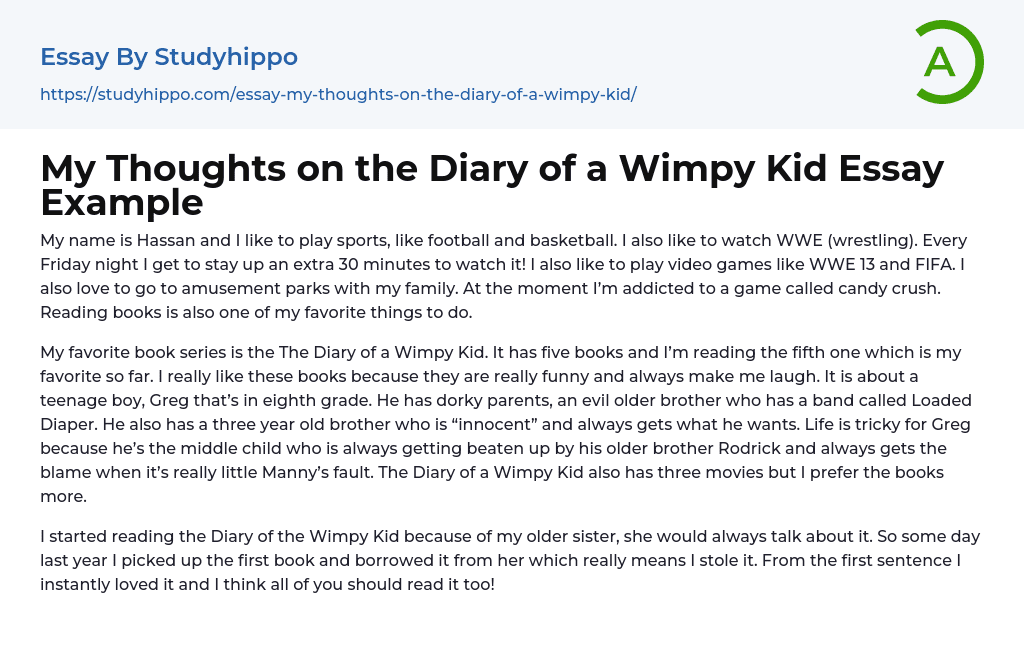Open the studyhippo.com essay URL link
The image size is (1024, 653).
point(338,94)
